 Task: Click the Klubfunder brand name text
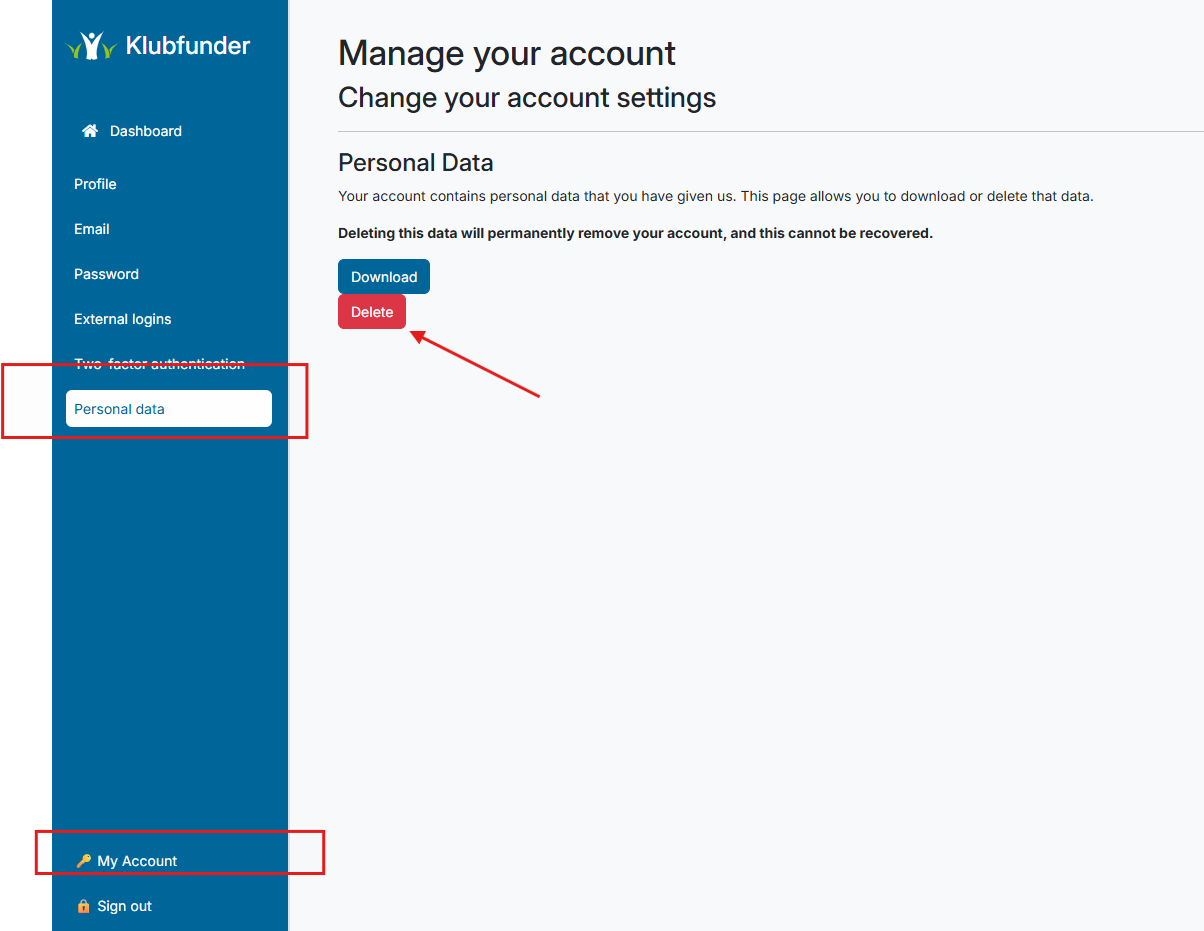click(187, 45)
